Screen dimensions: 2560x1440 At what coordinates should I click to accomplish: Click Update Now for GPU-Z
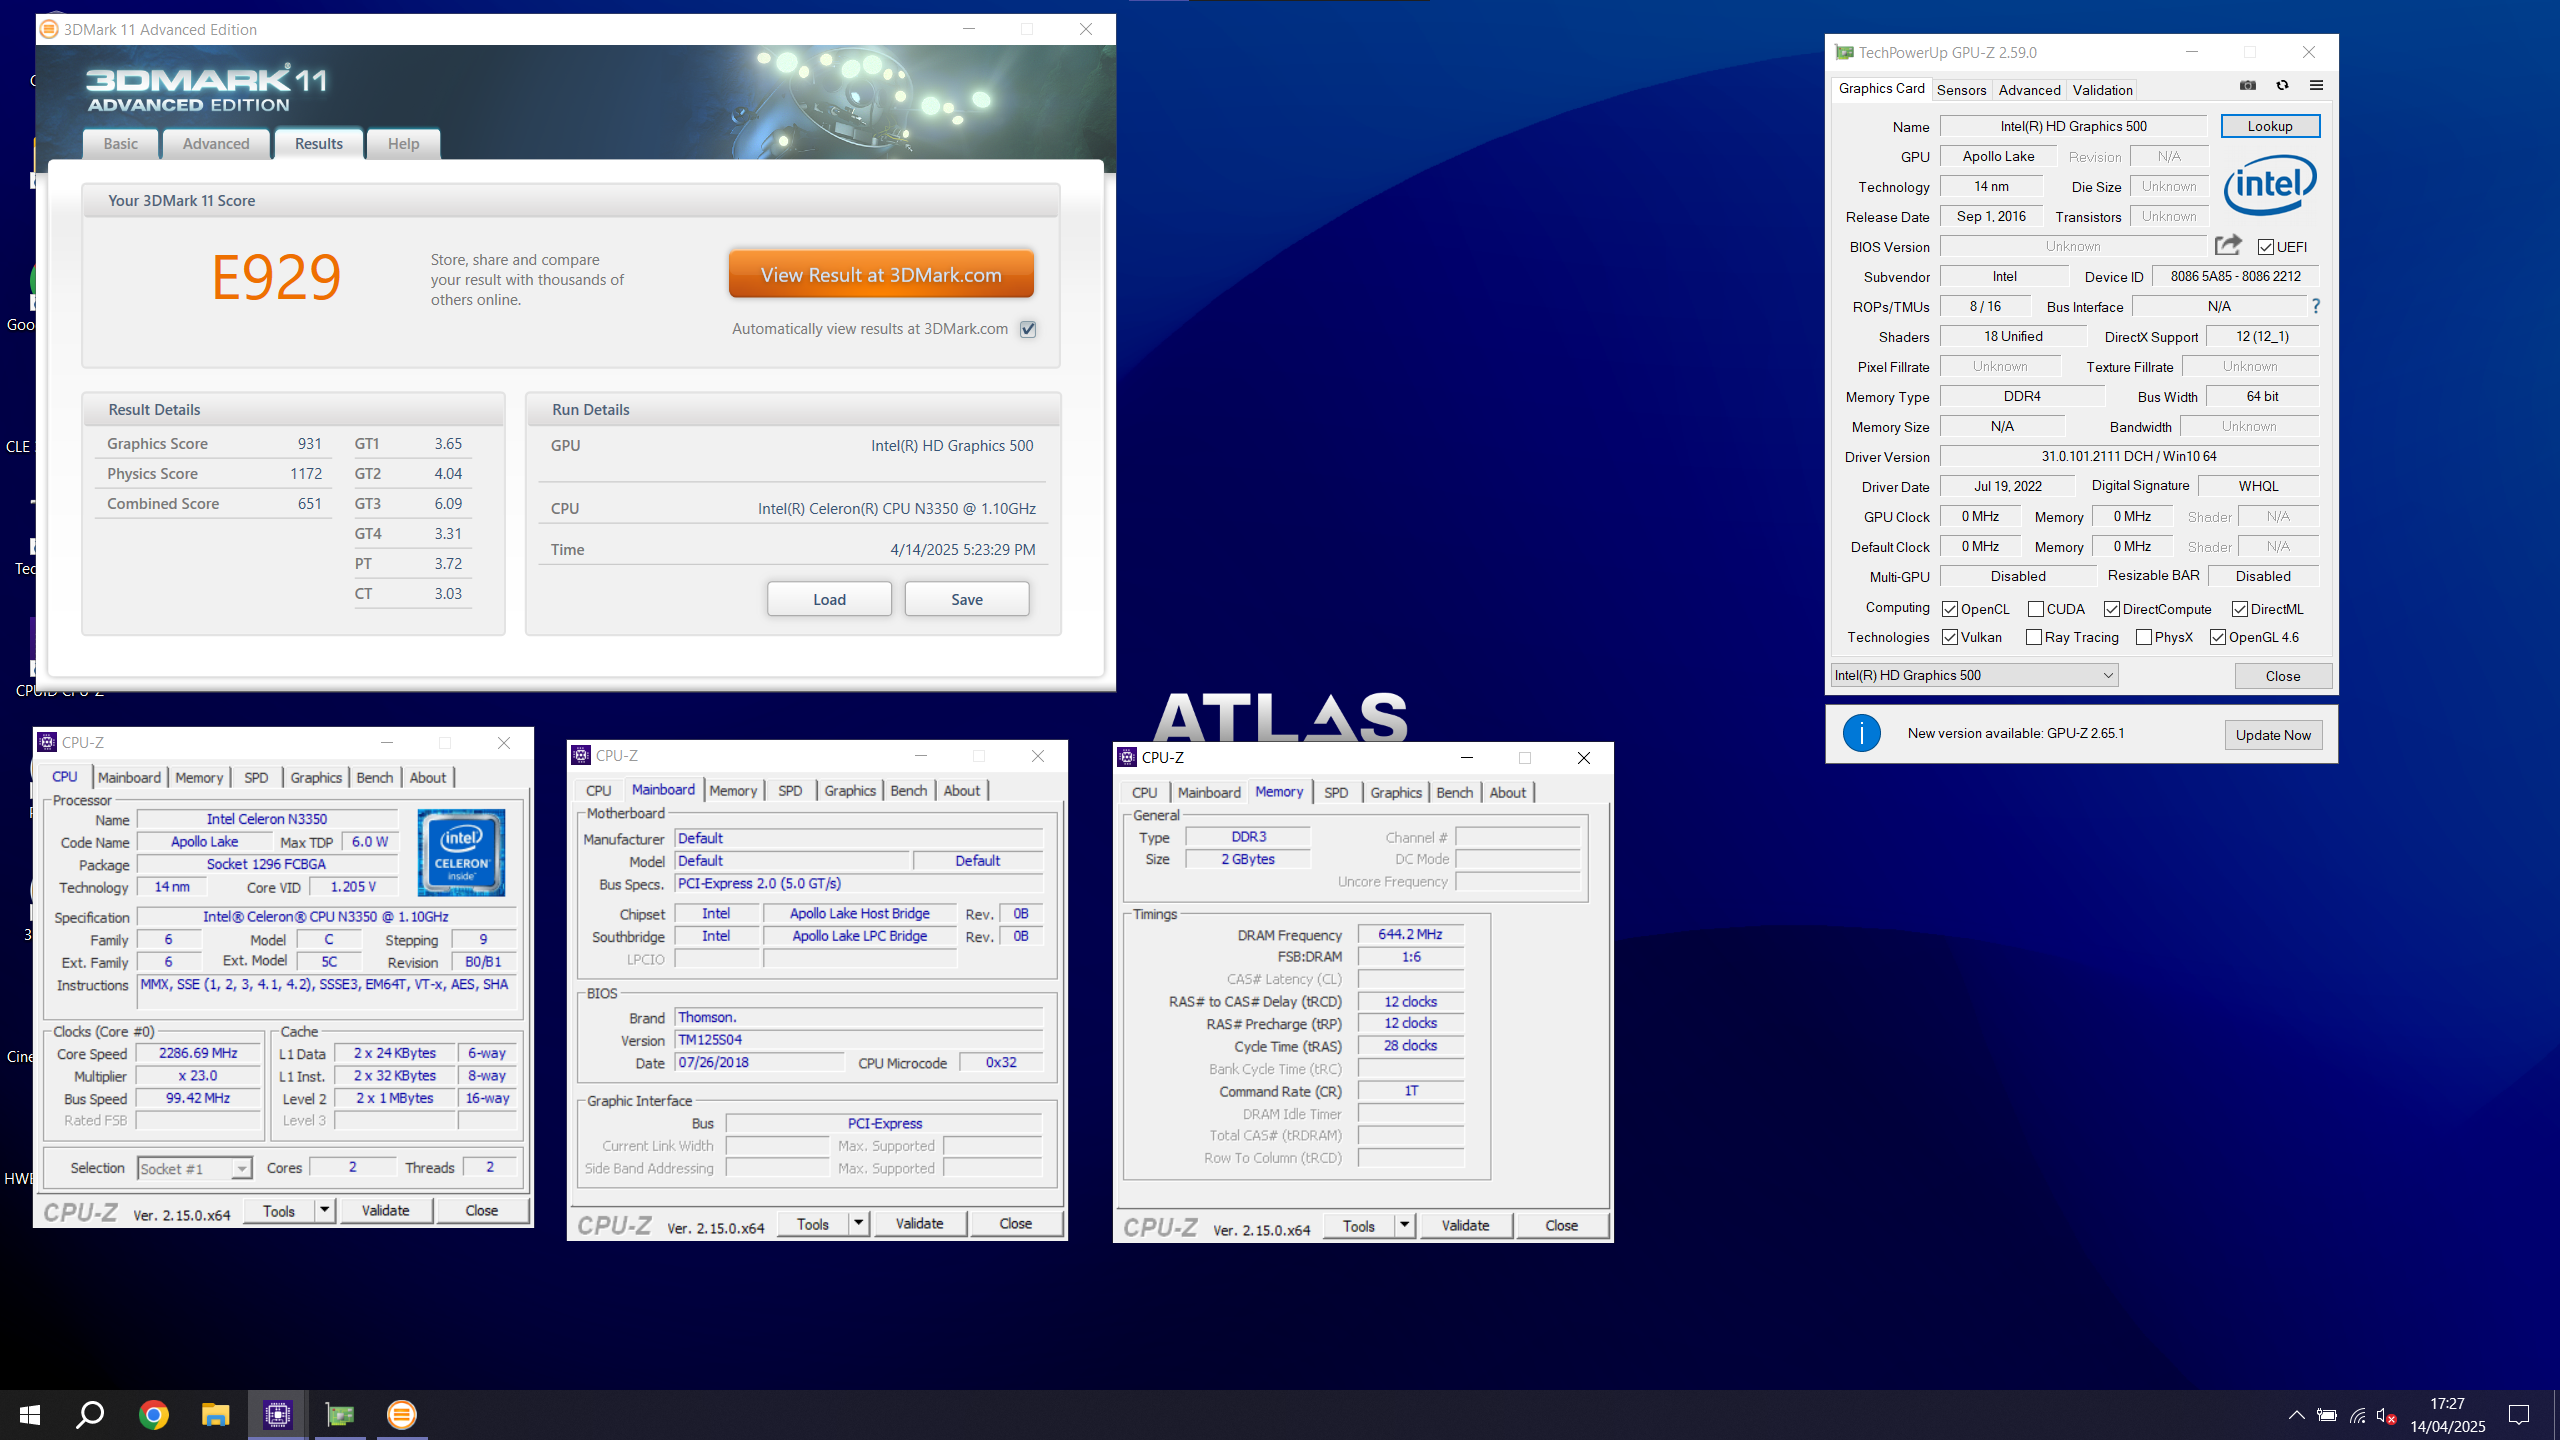click(2273, 735)
